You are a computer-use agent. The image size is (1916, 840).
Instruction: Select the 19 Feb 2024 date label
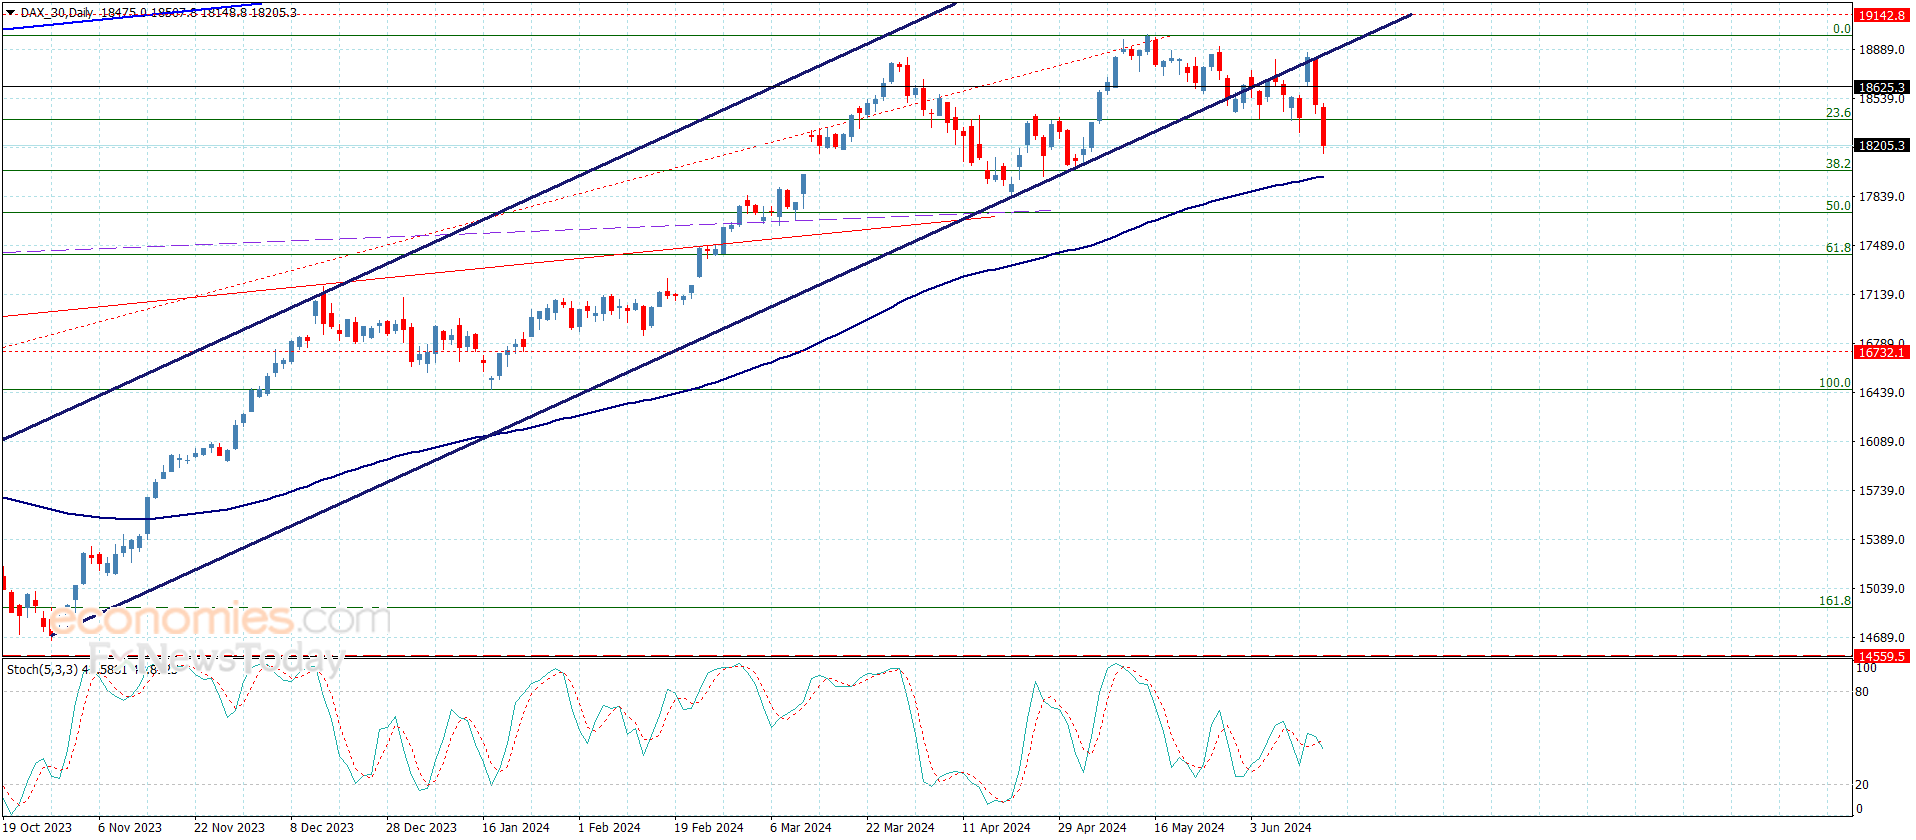pyautogui.click(x=708, y=827)
